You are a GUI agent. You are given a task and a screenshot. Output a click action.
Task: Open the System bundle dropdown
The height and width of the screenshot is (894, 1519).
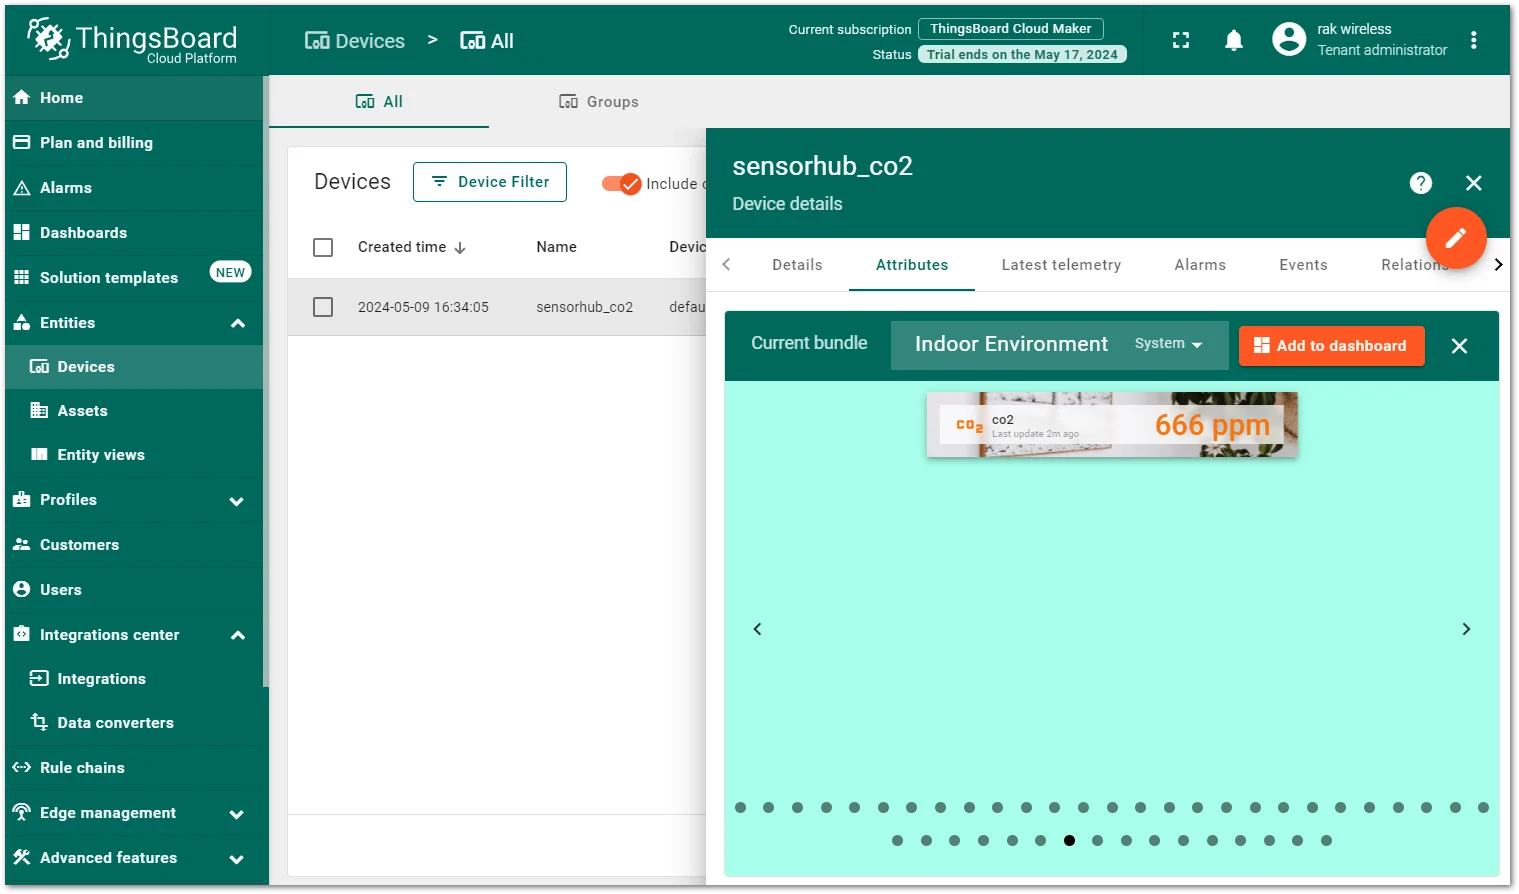pos(1168,344)
